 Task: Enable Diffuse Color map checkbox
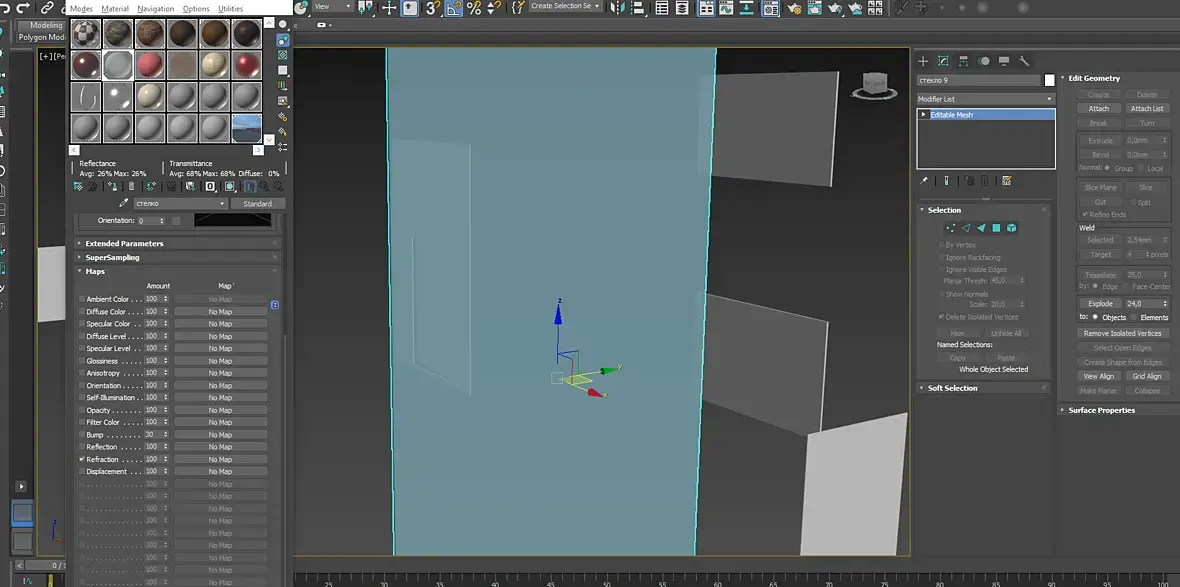pyautogui.click(x=82, y=312)
